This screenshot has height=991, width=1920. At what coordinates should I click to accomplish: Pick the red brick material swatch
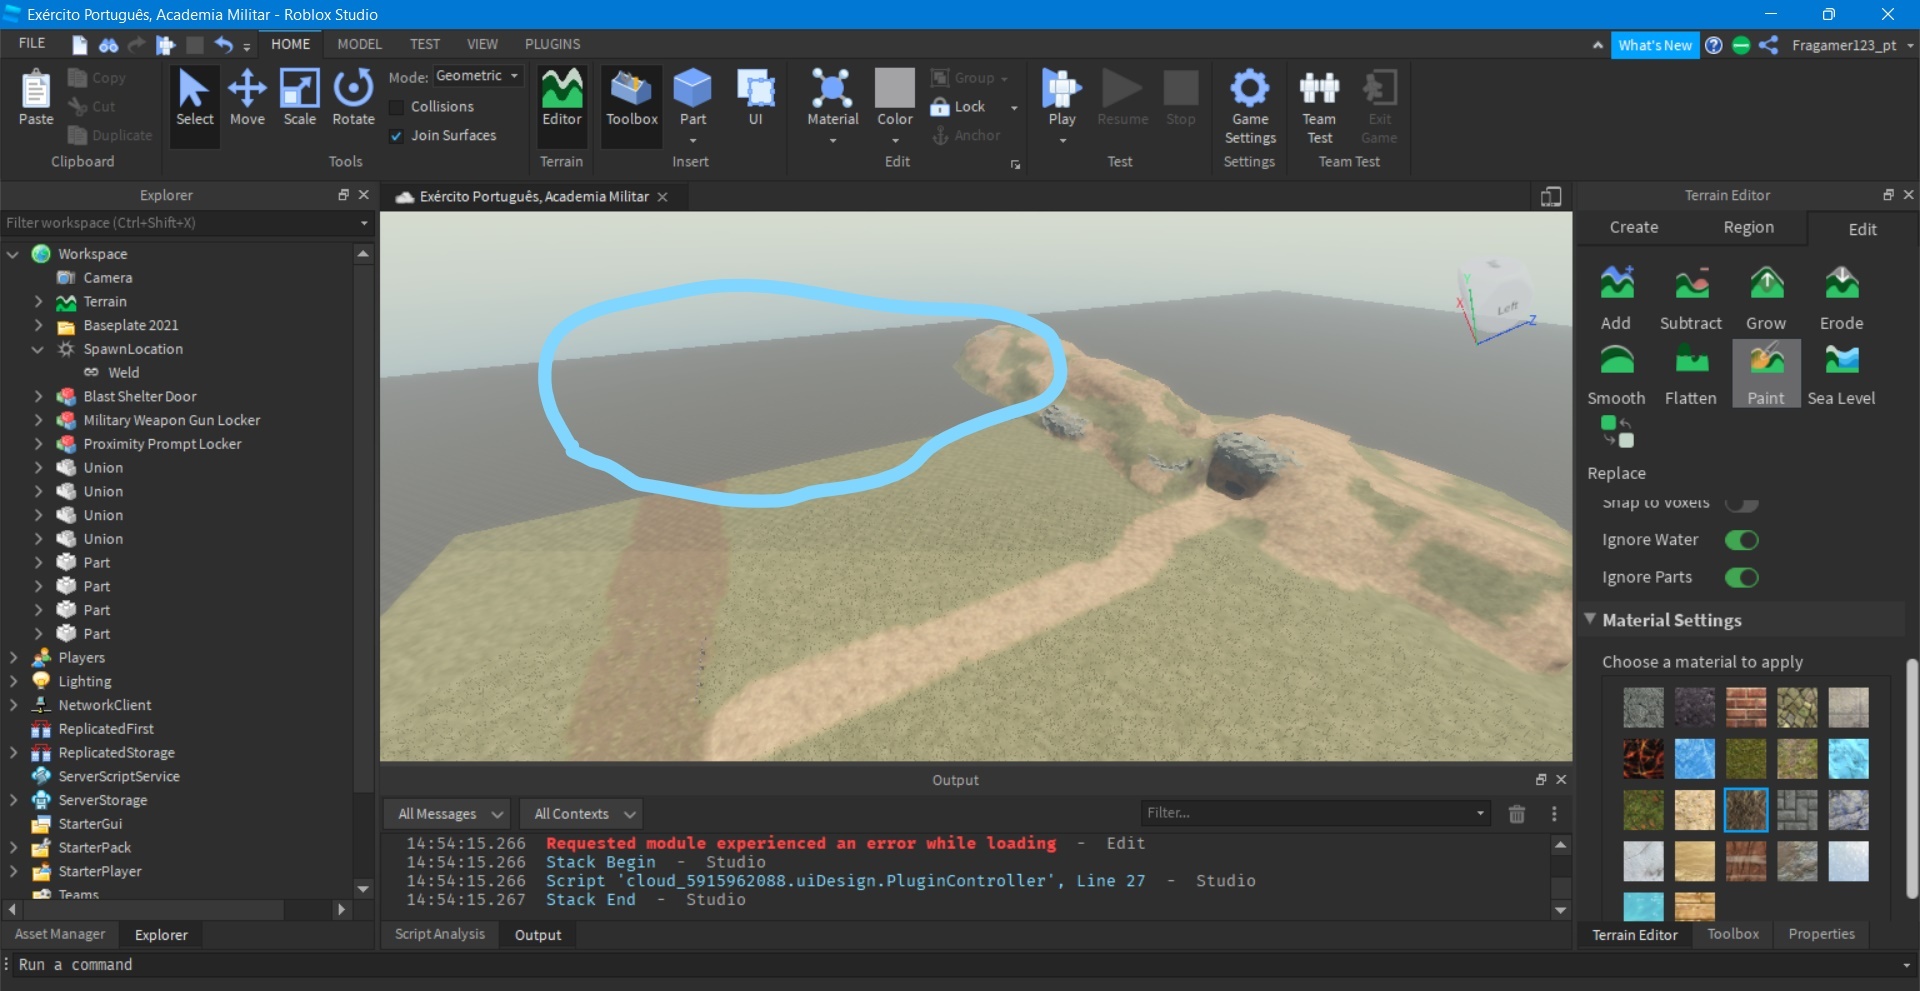pyautogui.click(x=1746, y=707)
